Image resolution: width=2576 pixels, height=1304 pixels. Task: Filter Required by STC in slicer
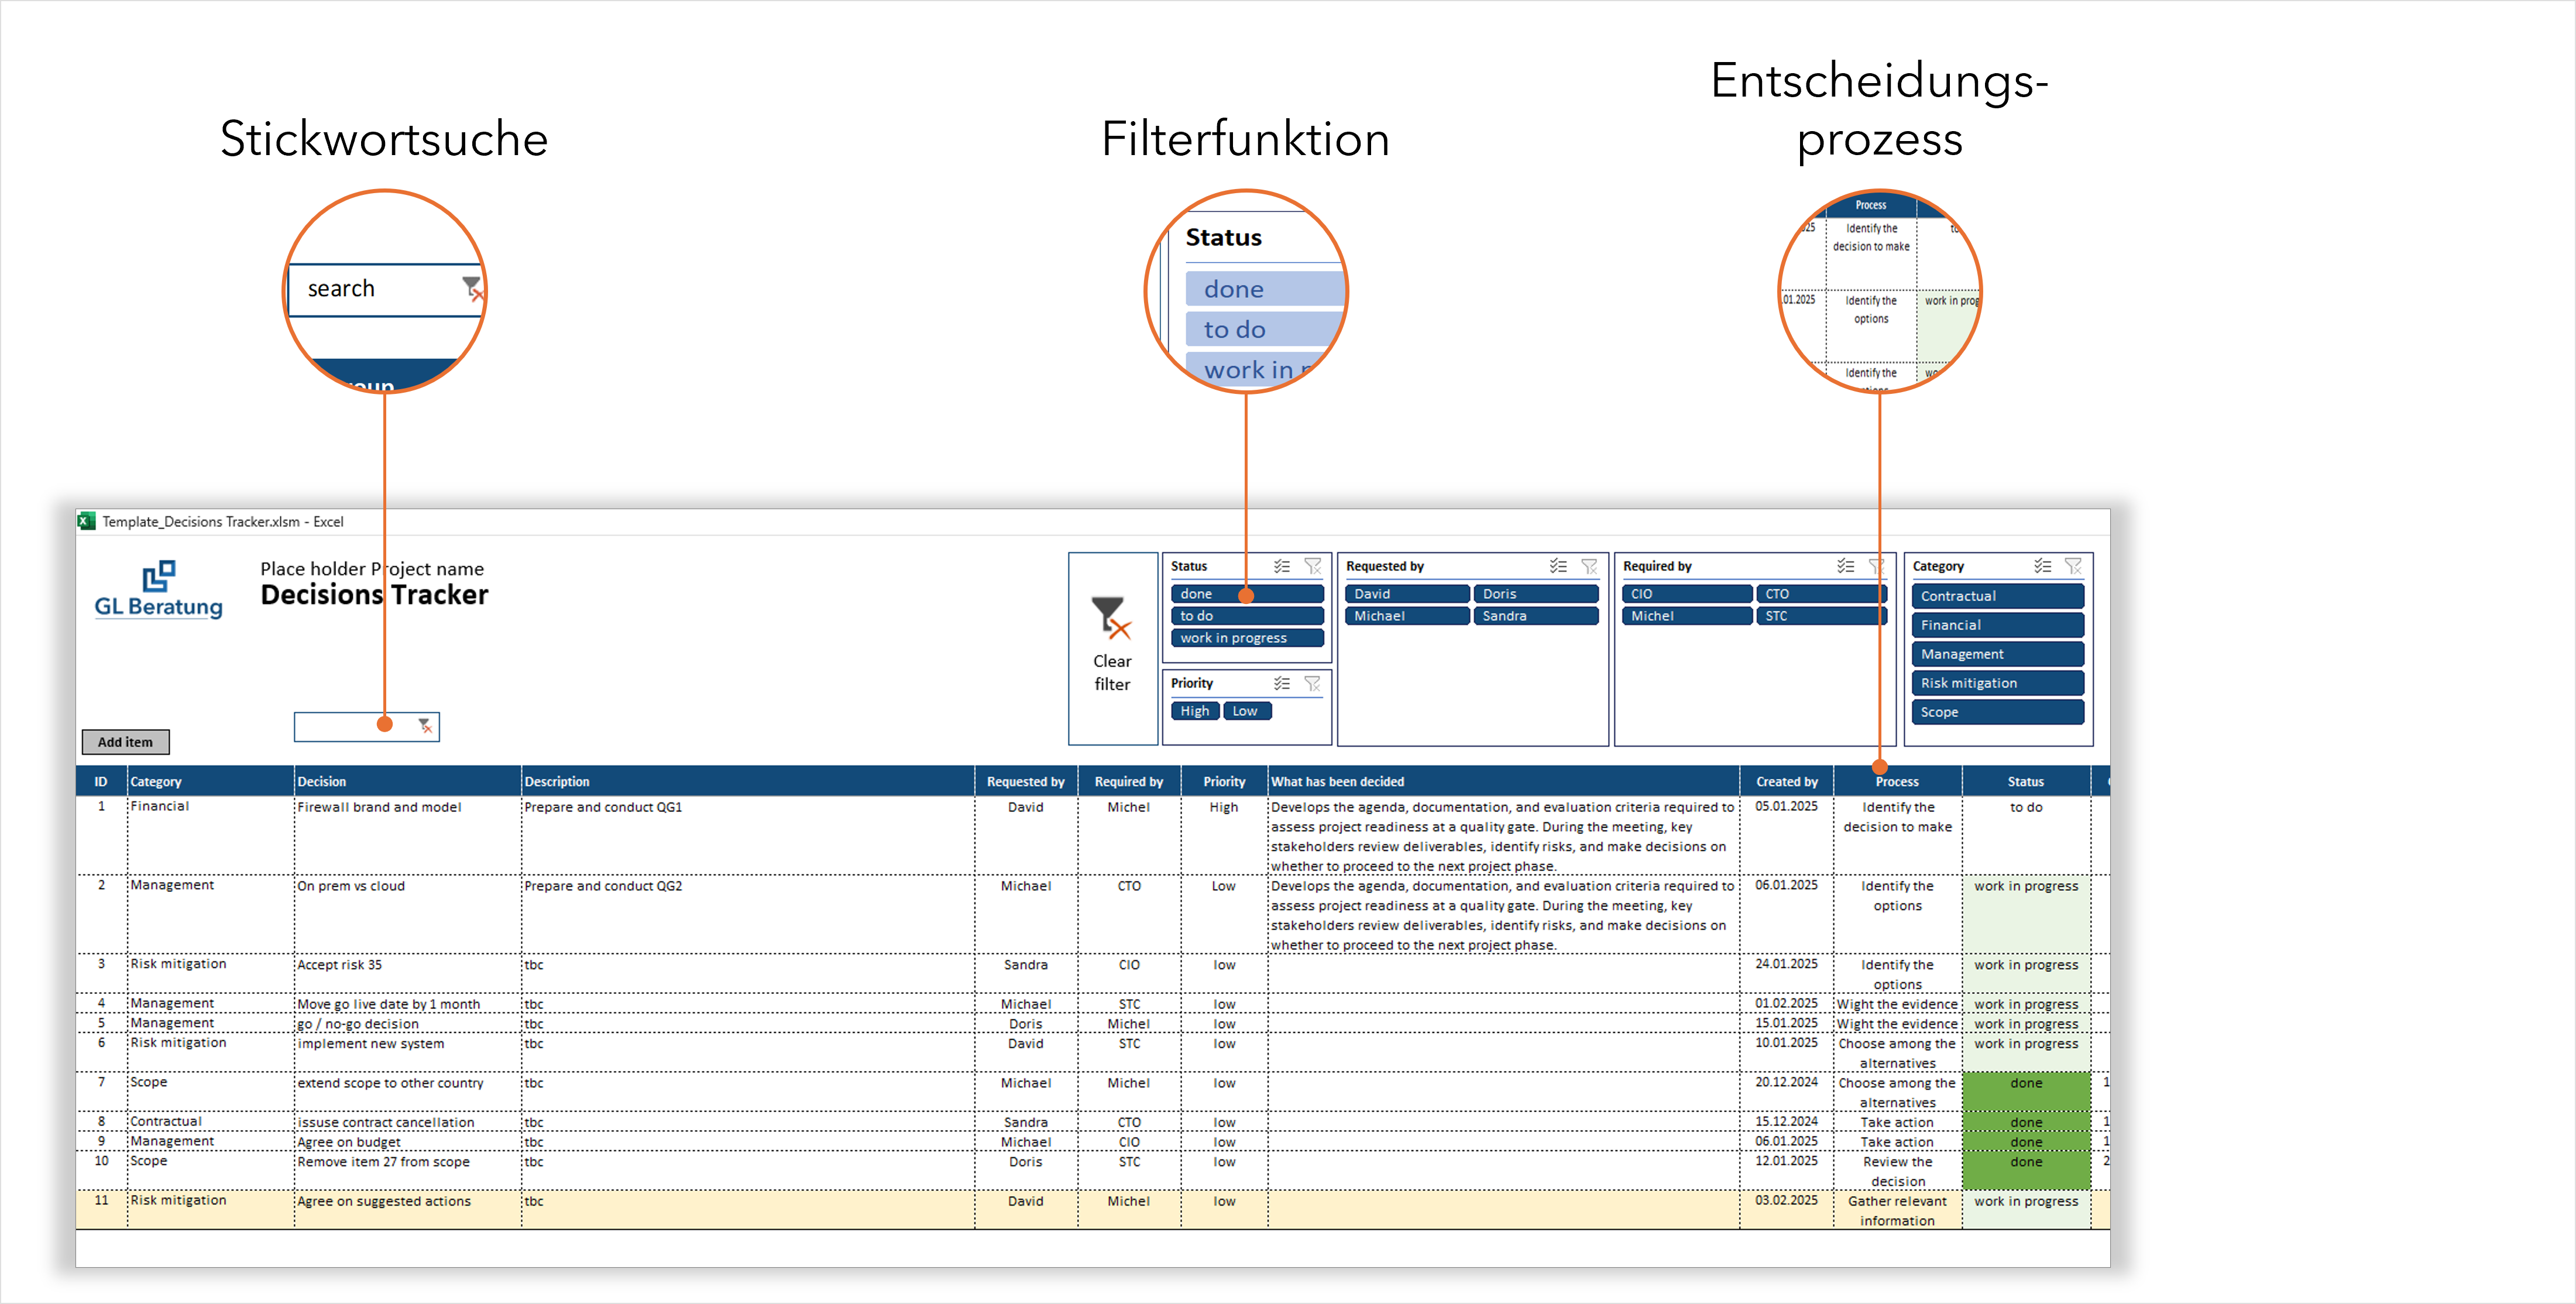click(1821, 616)
